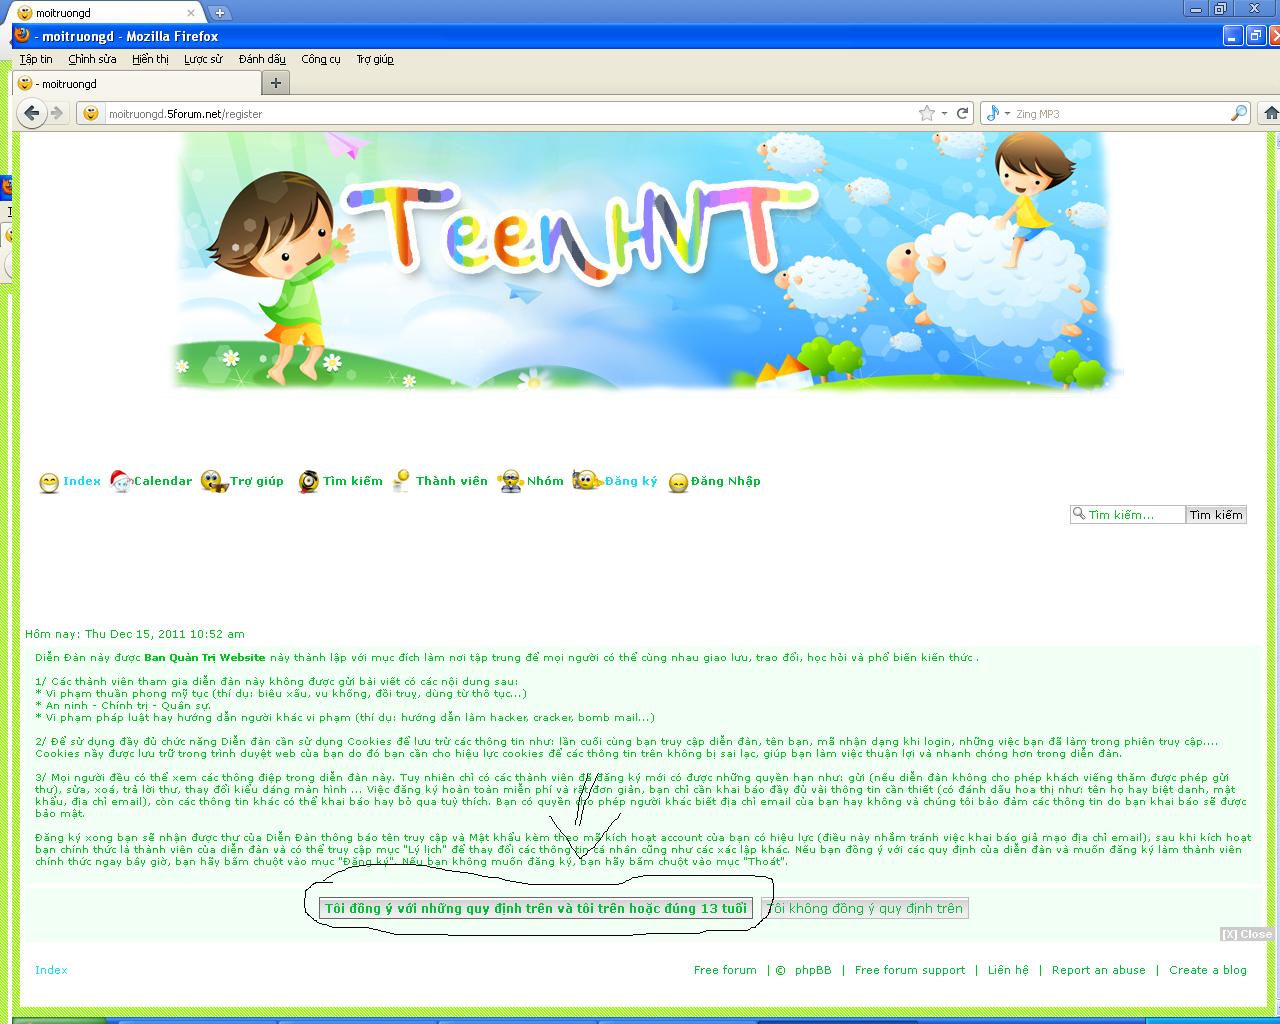This screenshot has width=1280, height=1024.
Task: Click Tôi không đồng ý quy định trên button
Action: click(865, 908)
